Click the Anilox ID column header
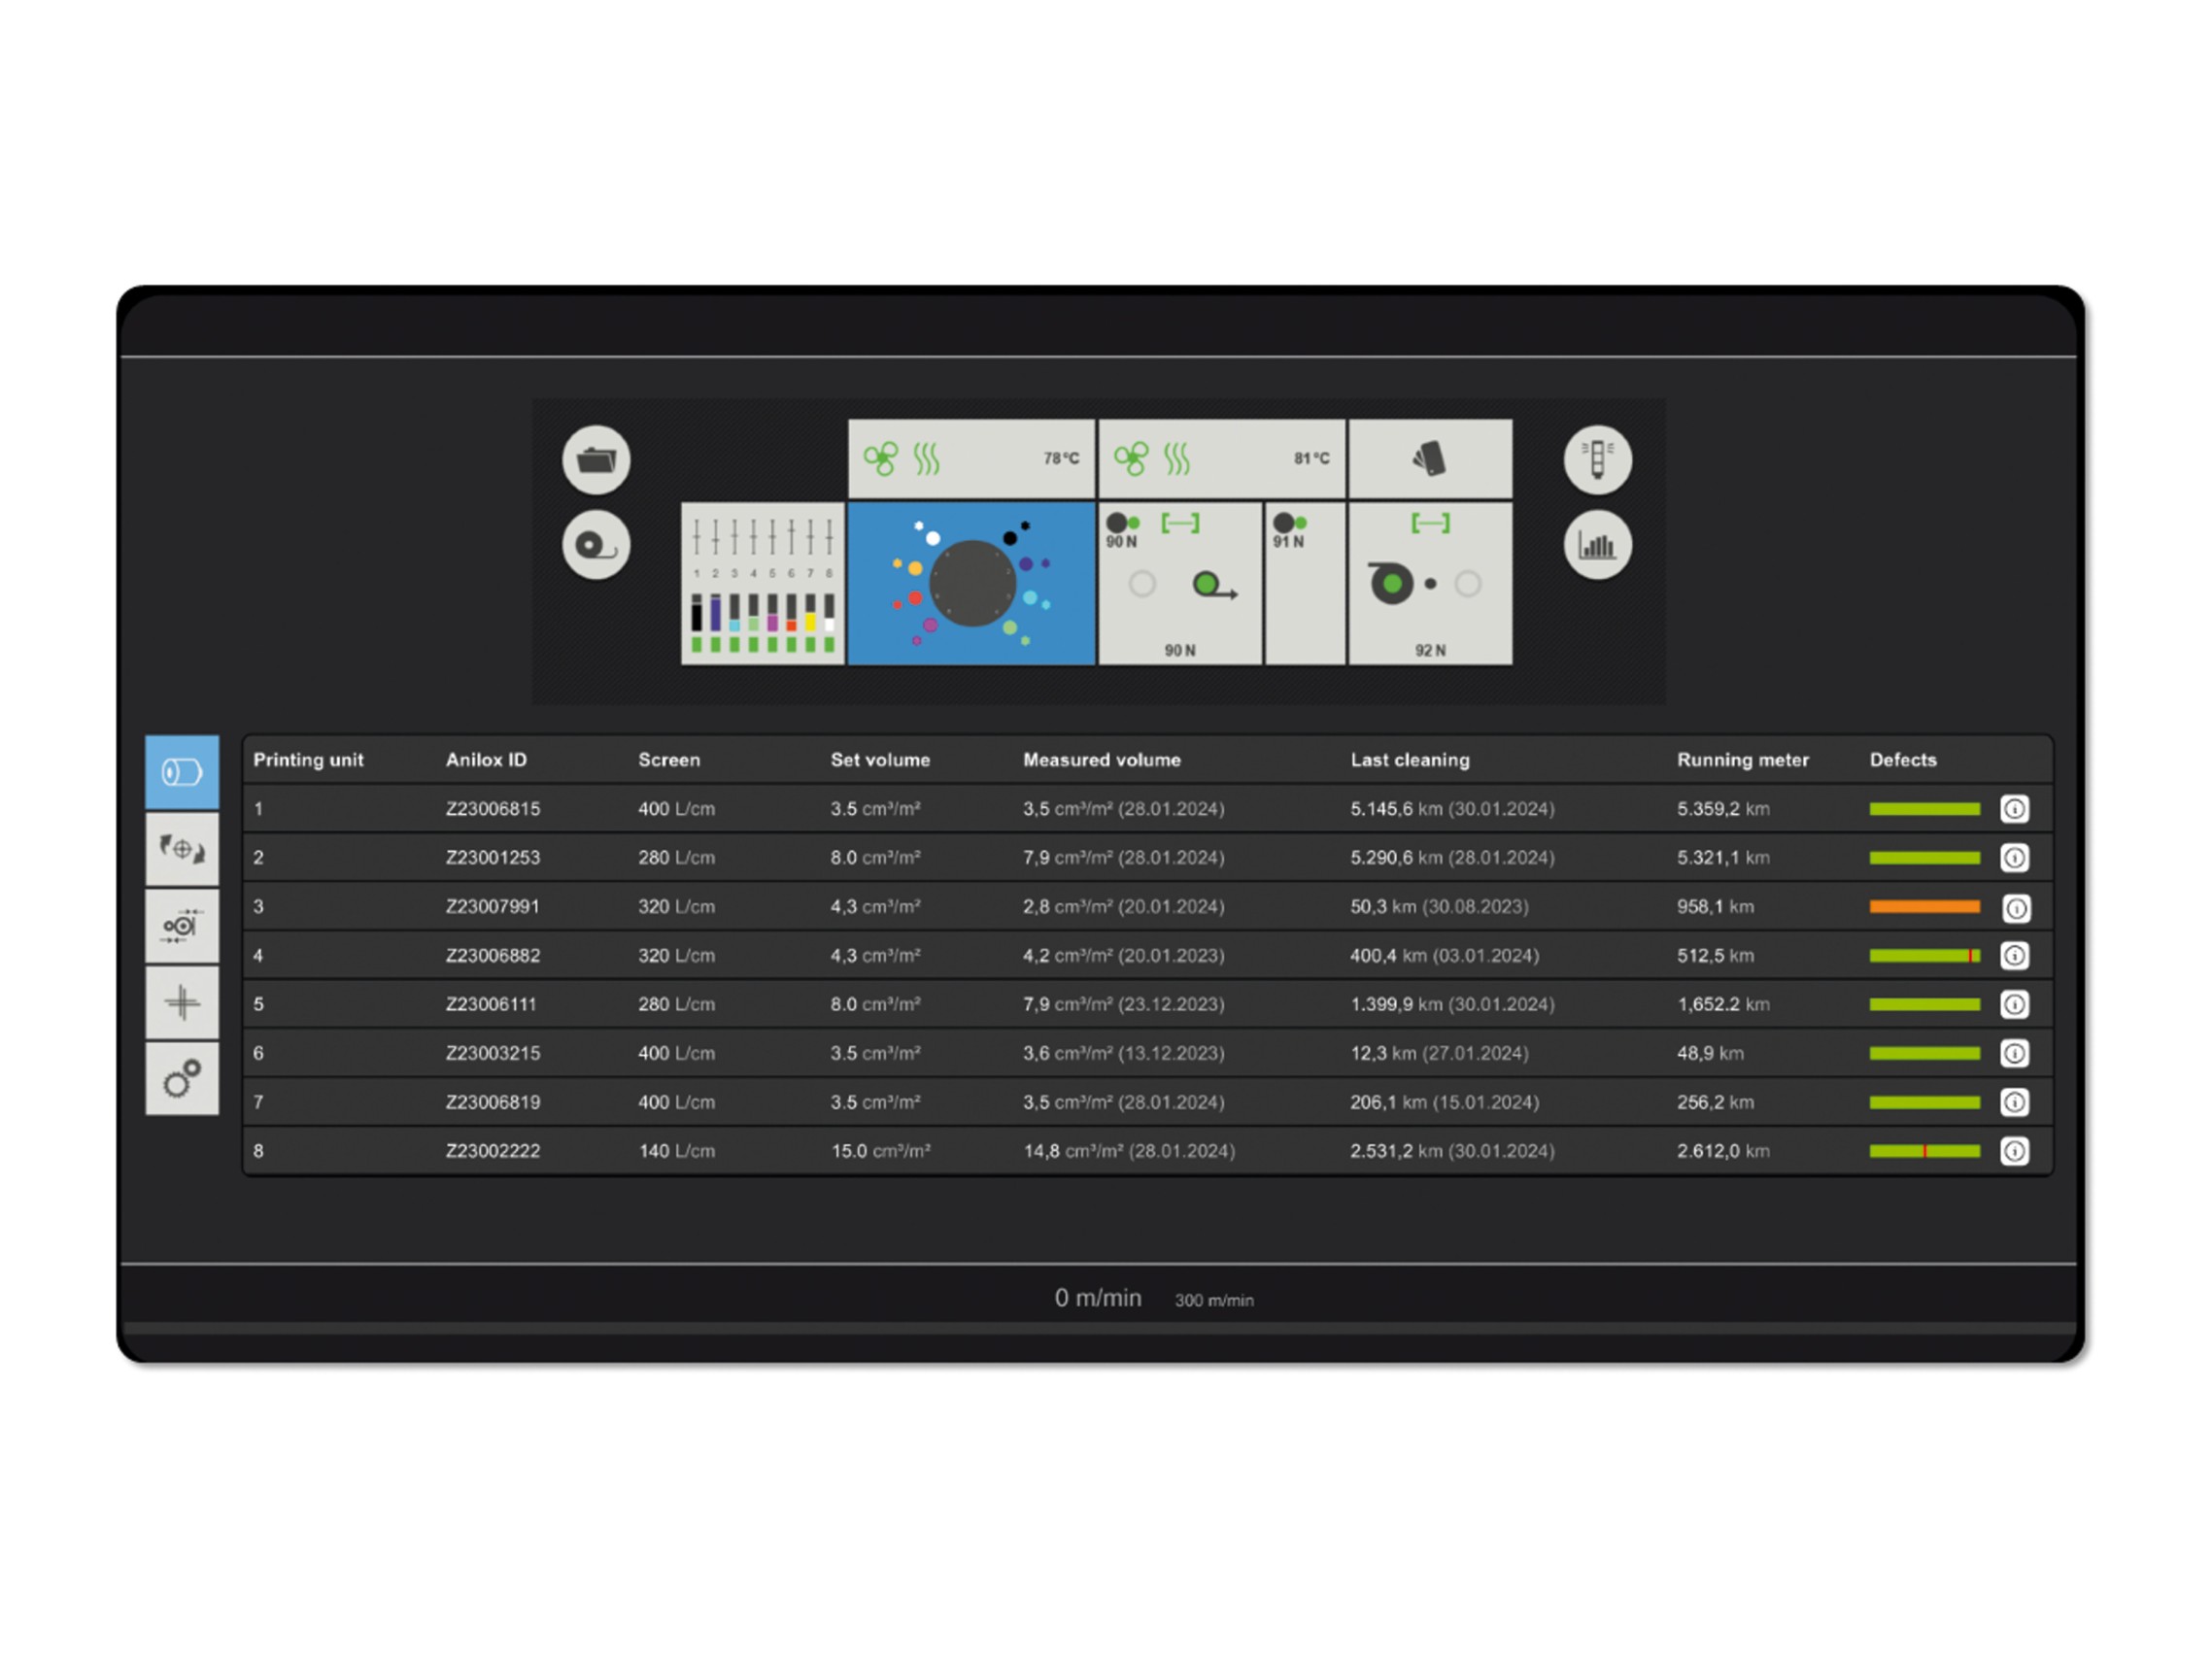The width and height of the screenshot is (2212, 1659). click(486, 760)
